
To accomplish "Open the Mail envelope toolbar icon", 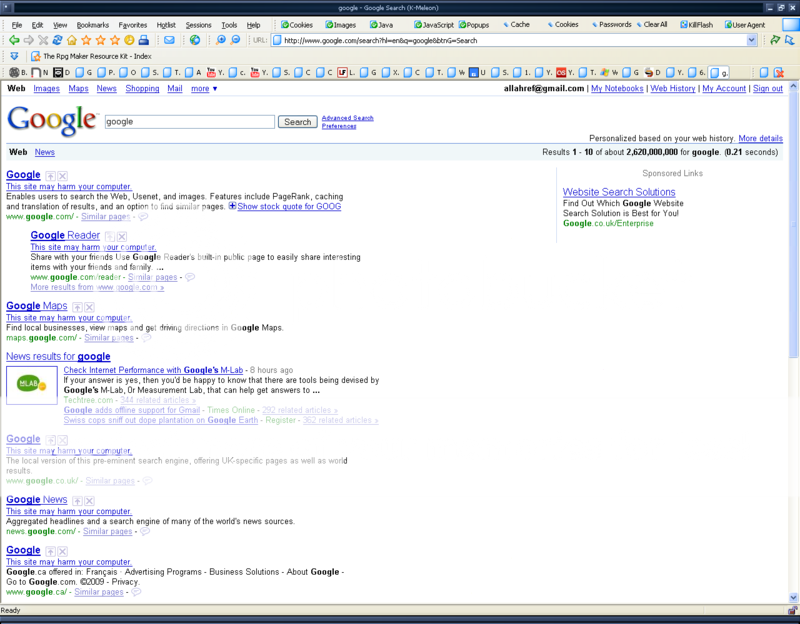I will 169,40.
